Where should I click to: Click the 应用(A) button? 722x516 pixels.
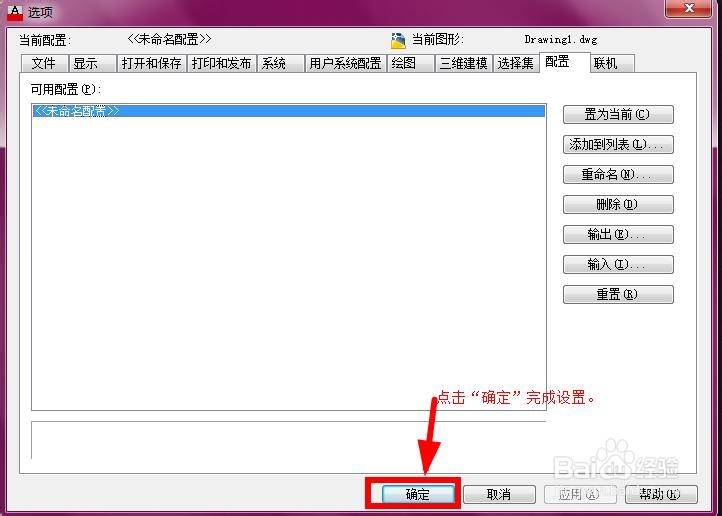pyautogui.click(x=580, y=494)
